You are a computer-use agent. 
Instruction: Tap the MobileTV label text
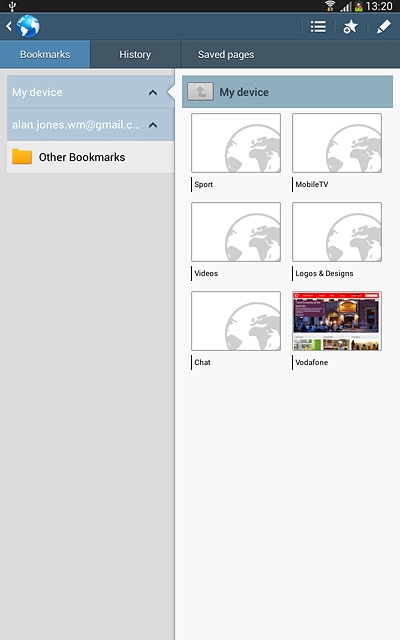[x=312, y=184]
